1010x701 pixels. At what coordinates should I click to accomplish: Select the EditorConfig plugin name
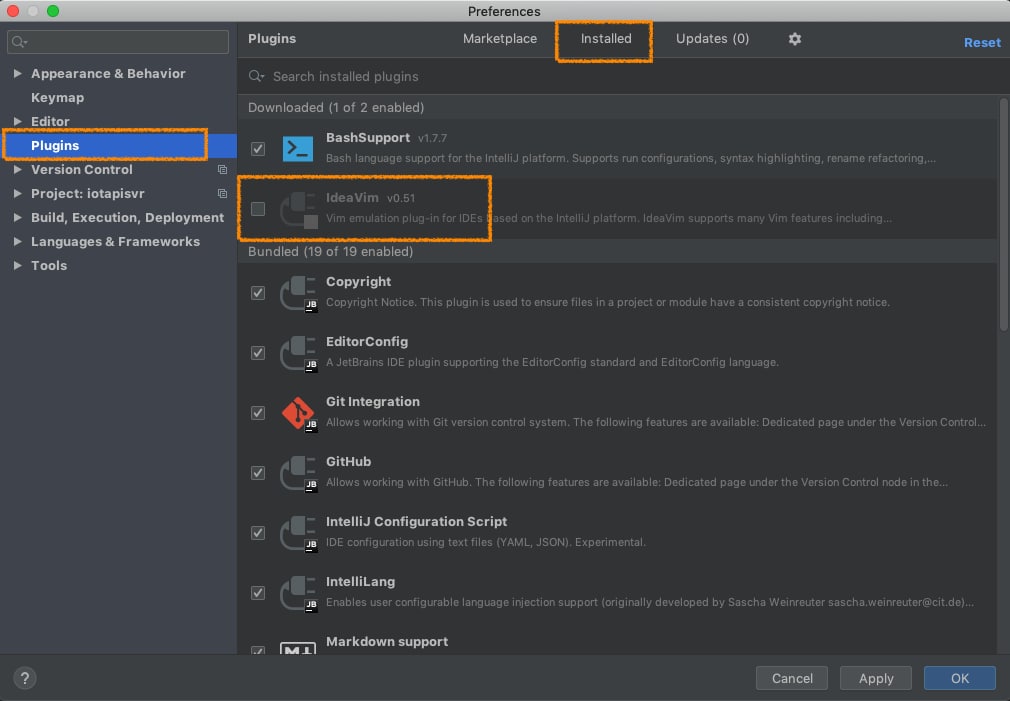[x=367, y=341]
